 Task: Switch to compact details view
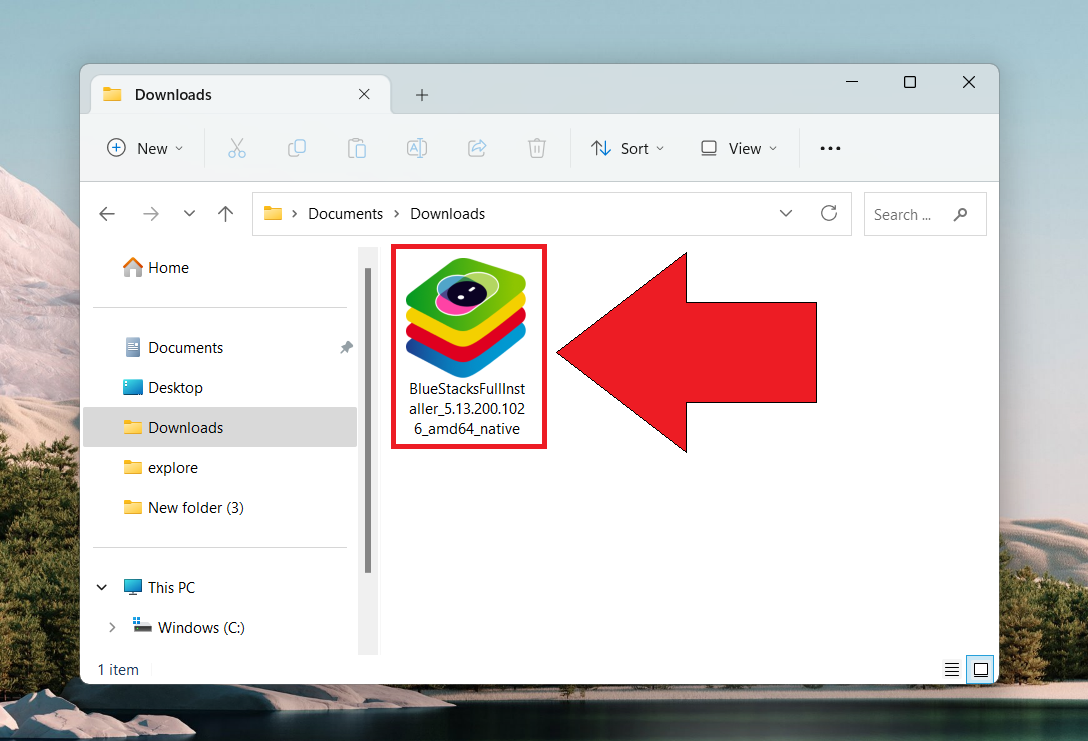click(951, 669)
